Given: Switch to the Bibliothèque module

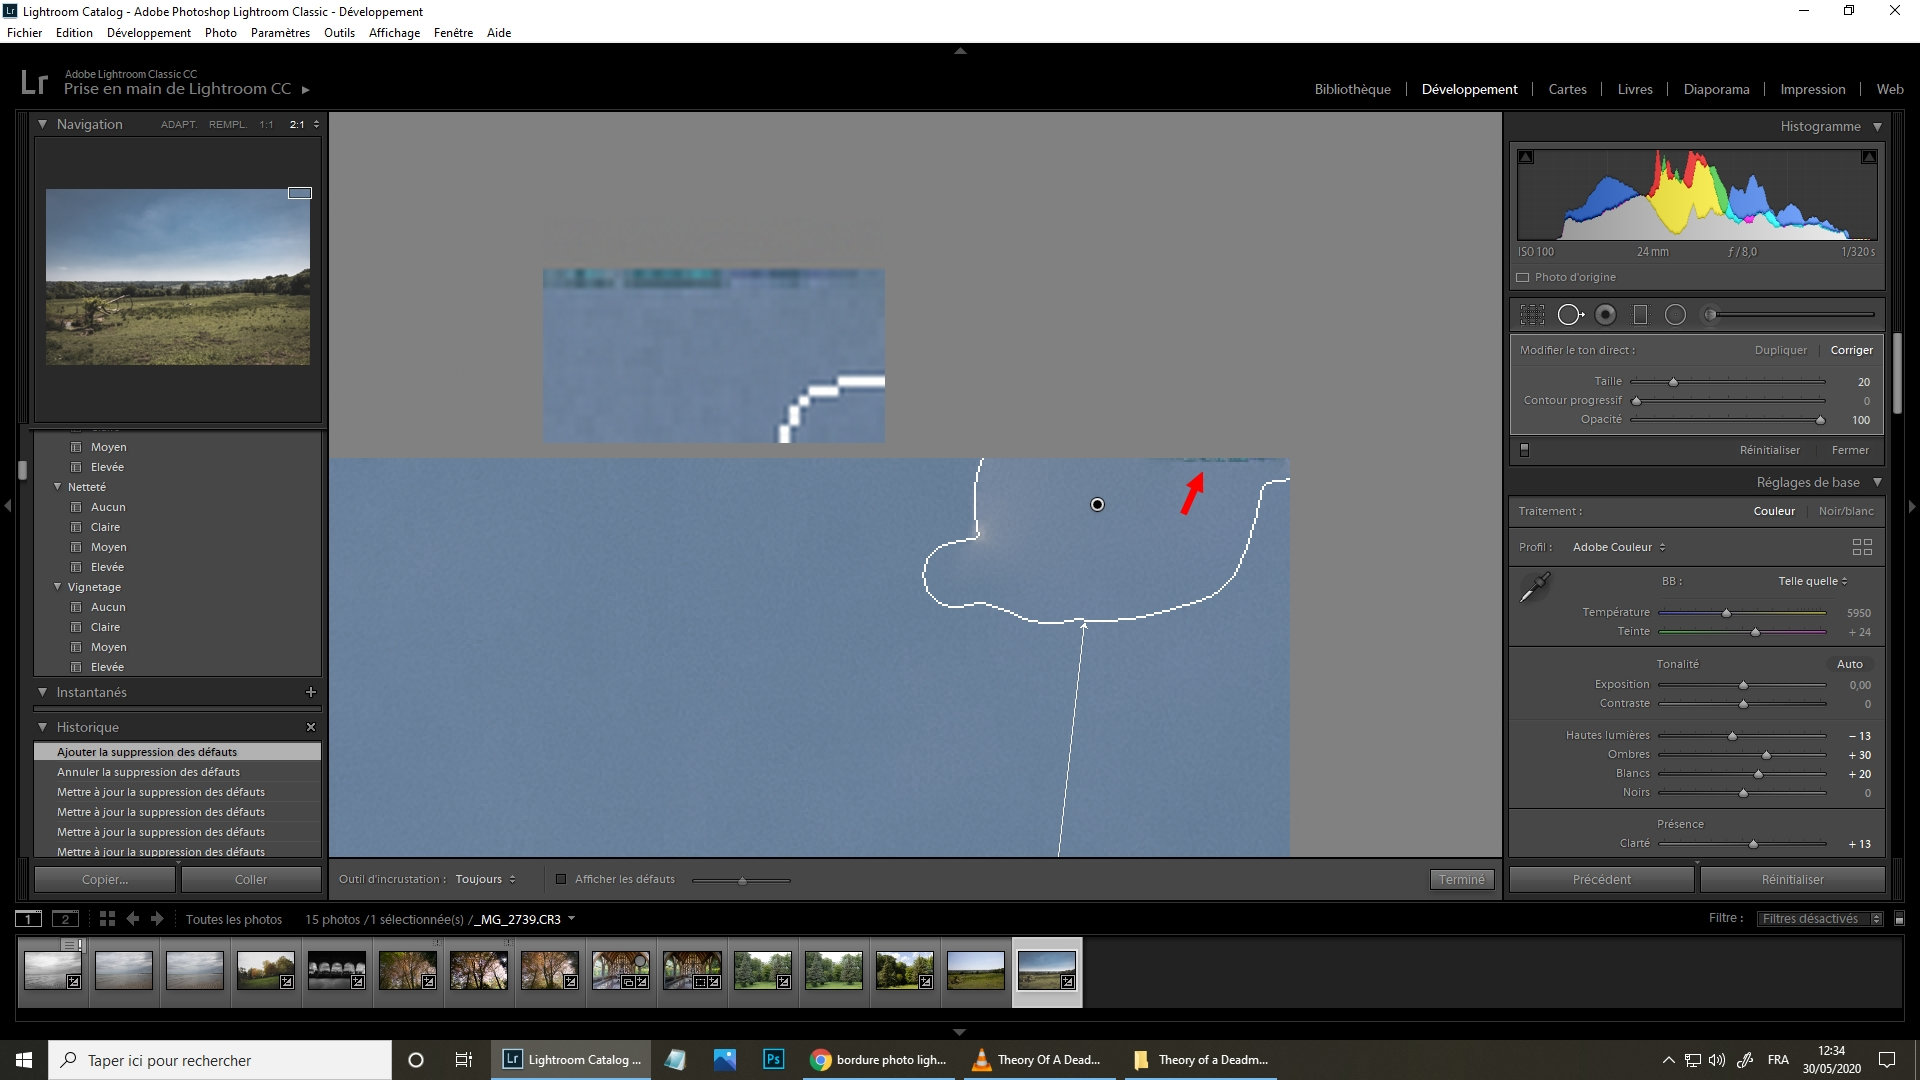Looking at the screenshot, I should coord(1352,89).
